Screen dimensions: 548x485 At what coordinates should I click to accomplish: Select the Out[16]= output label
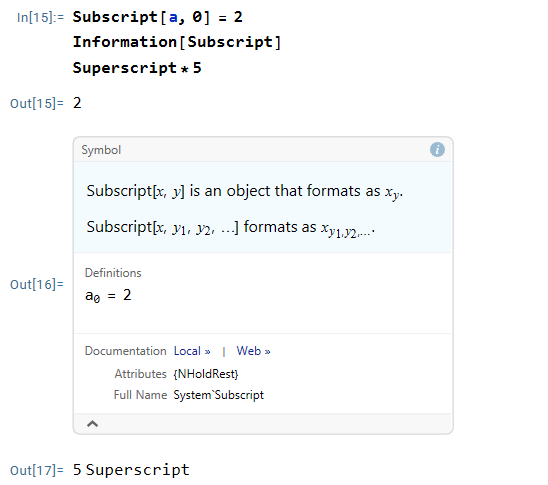click(37, 284)
